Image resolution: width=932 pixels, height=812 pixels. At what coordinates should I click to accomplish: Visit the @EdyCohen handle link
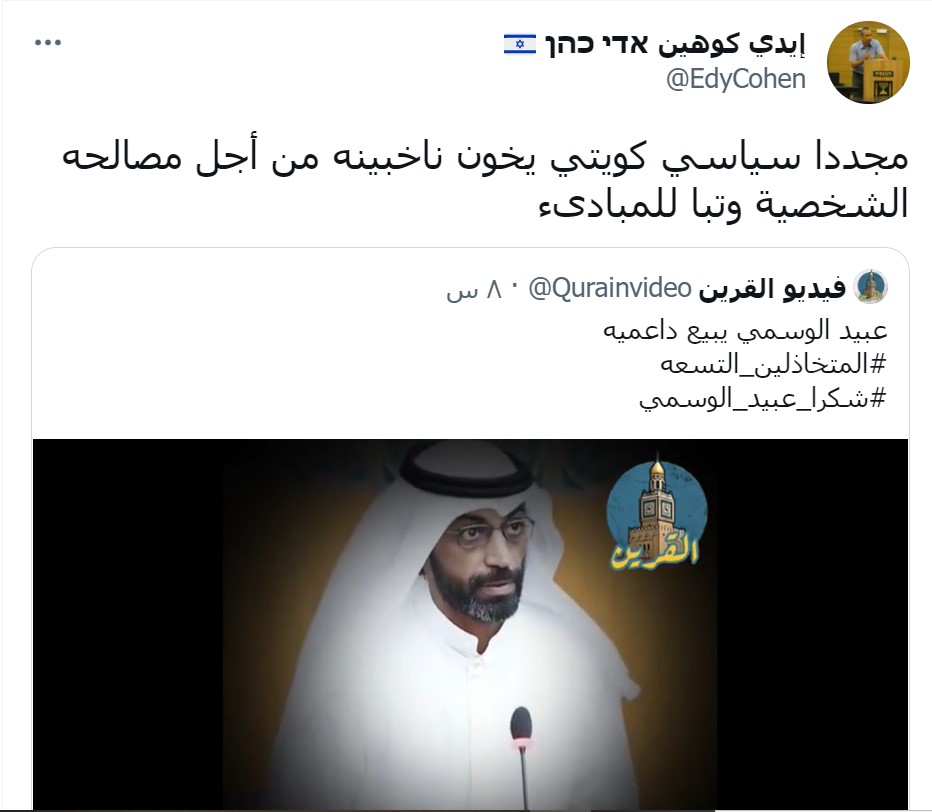pos(736,79)
